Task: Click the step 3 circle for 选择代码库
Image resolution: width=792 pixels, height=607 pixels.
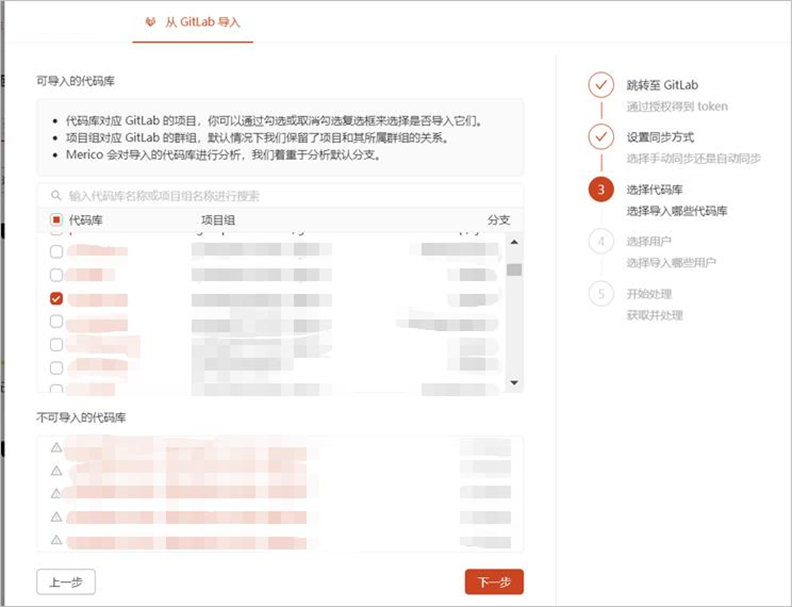Action: pos(601,189)
